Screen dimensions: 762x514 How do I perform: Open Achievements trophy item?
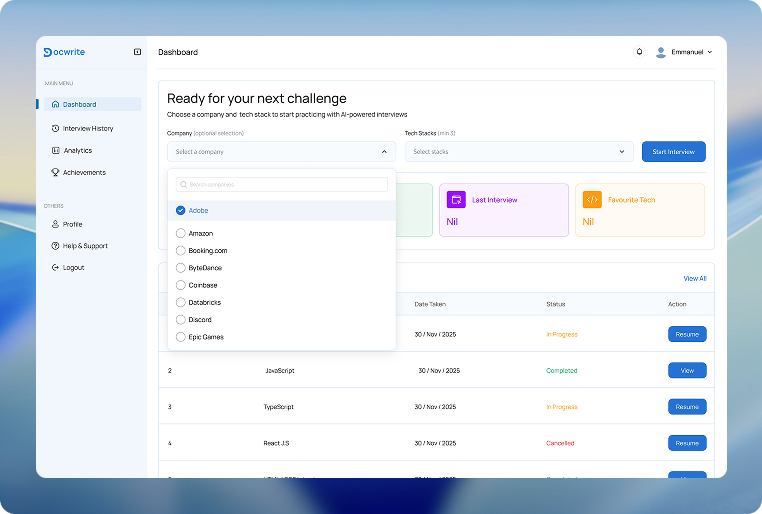coord(79,172)
